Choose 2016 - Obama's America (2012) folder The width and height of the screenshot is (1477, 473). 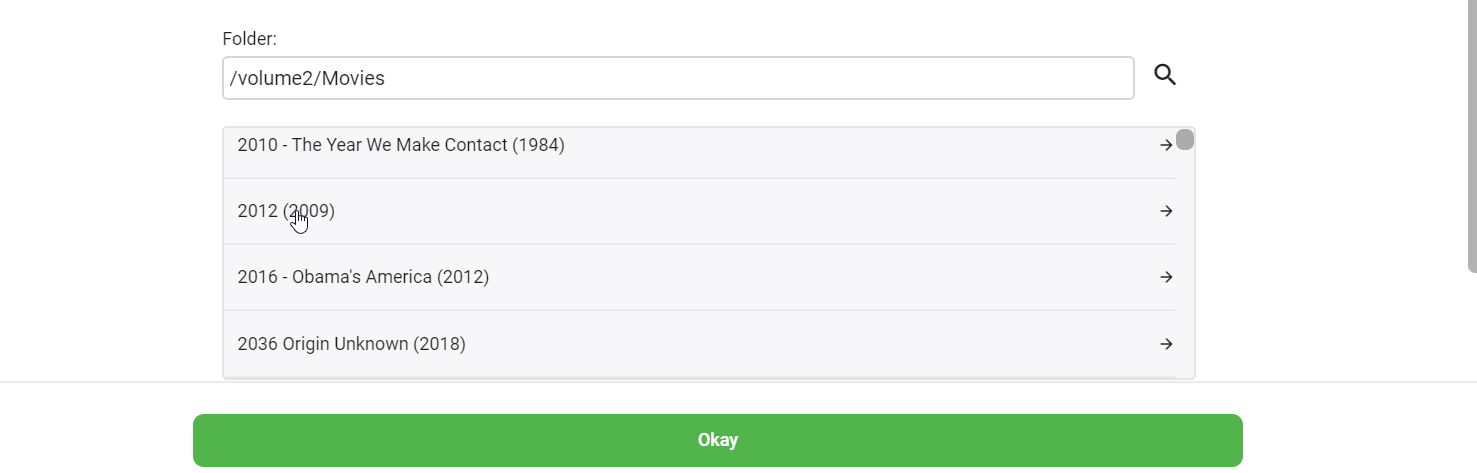[363, 277]
